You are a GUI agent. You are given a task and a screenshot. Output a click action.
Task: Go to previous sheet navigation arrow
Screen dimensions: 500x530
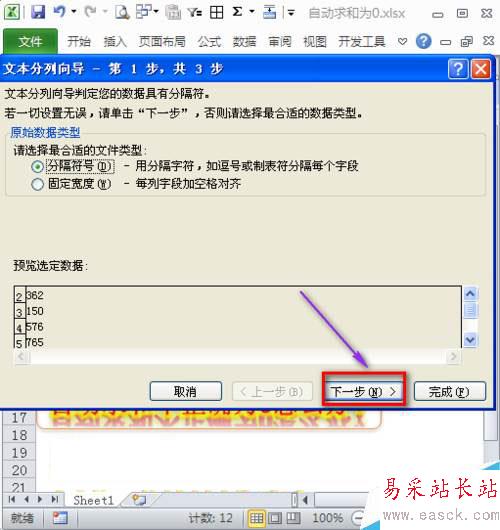tap(26, 499)
